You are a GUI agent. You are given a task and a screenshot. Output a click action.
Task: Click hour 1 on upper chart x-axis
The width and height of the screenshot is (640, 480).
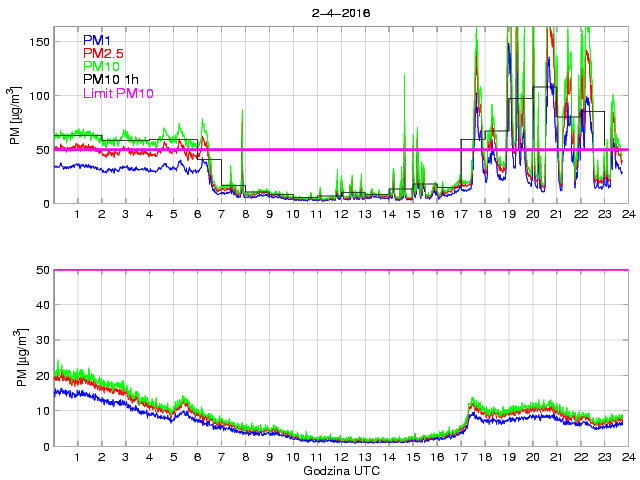[78, 214]
